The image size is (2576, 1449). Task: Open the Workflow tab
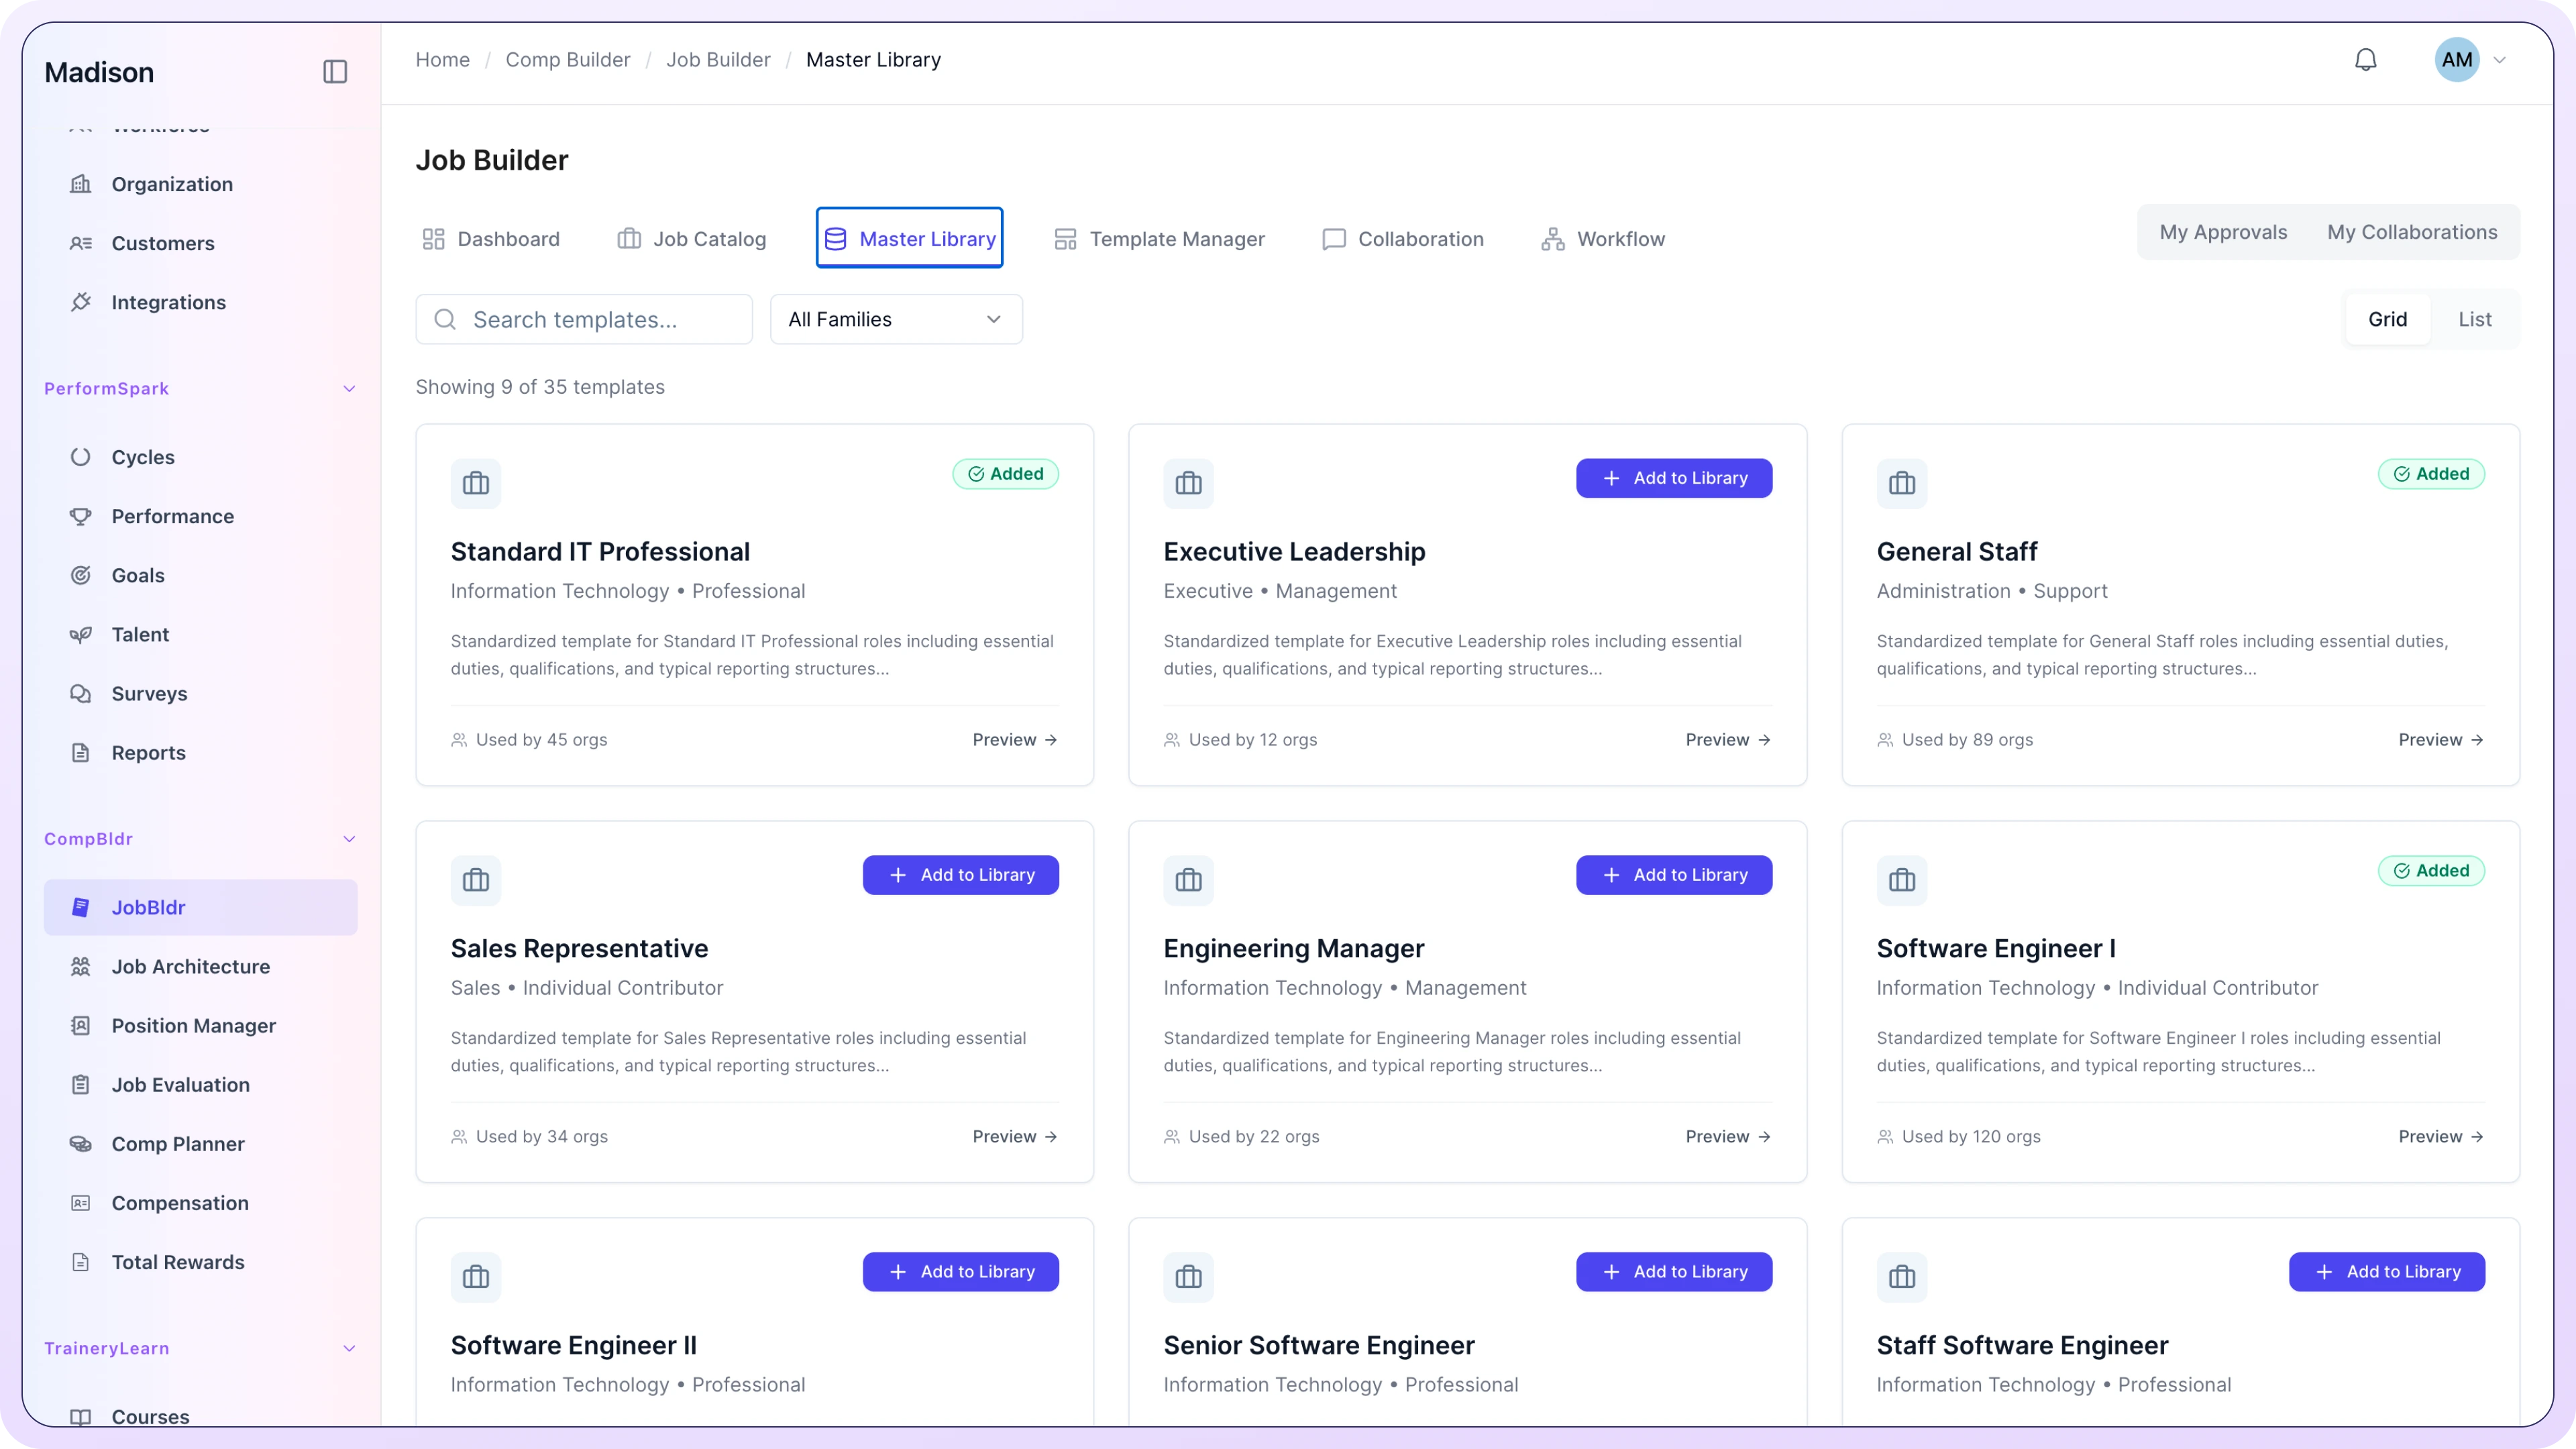tap(1603, 239)
